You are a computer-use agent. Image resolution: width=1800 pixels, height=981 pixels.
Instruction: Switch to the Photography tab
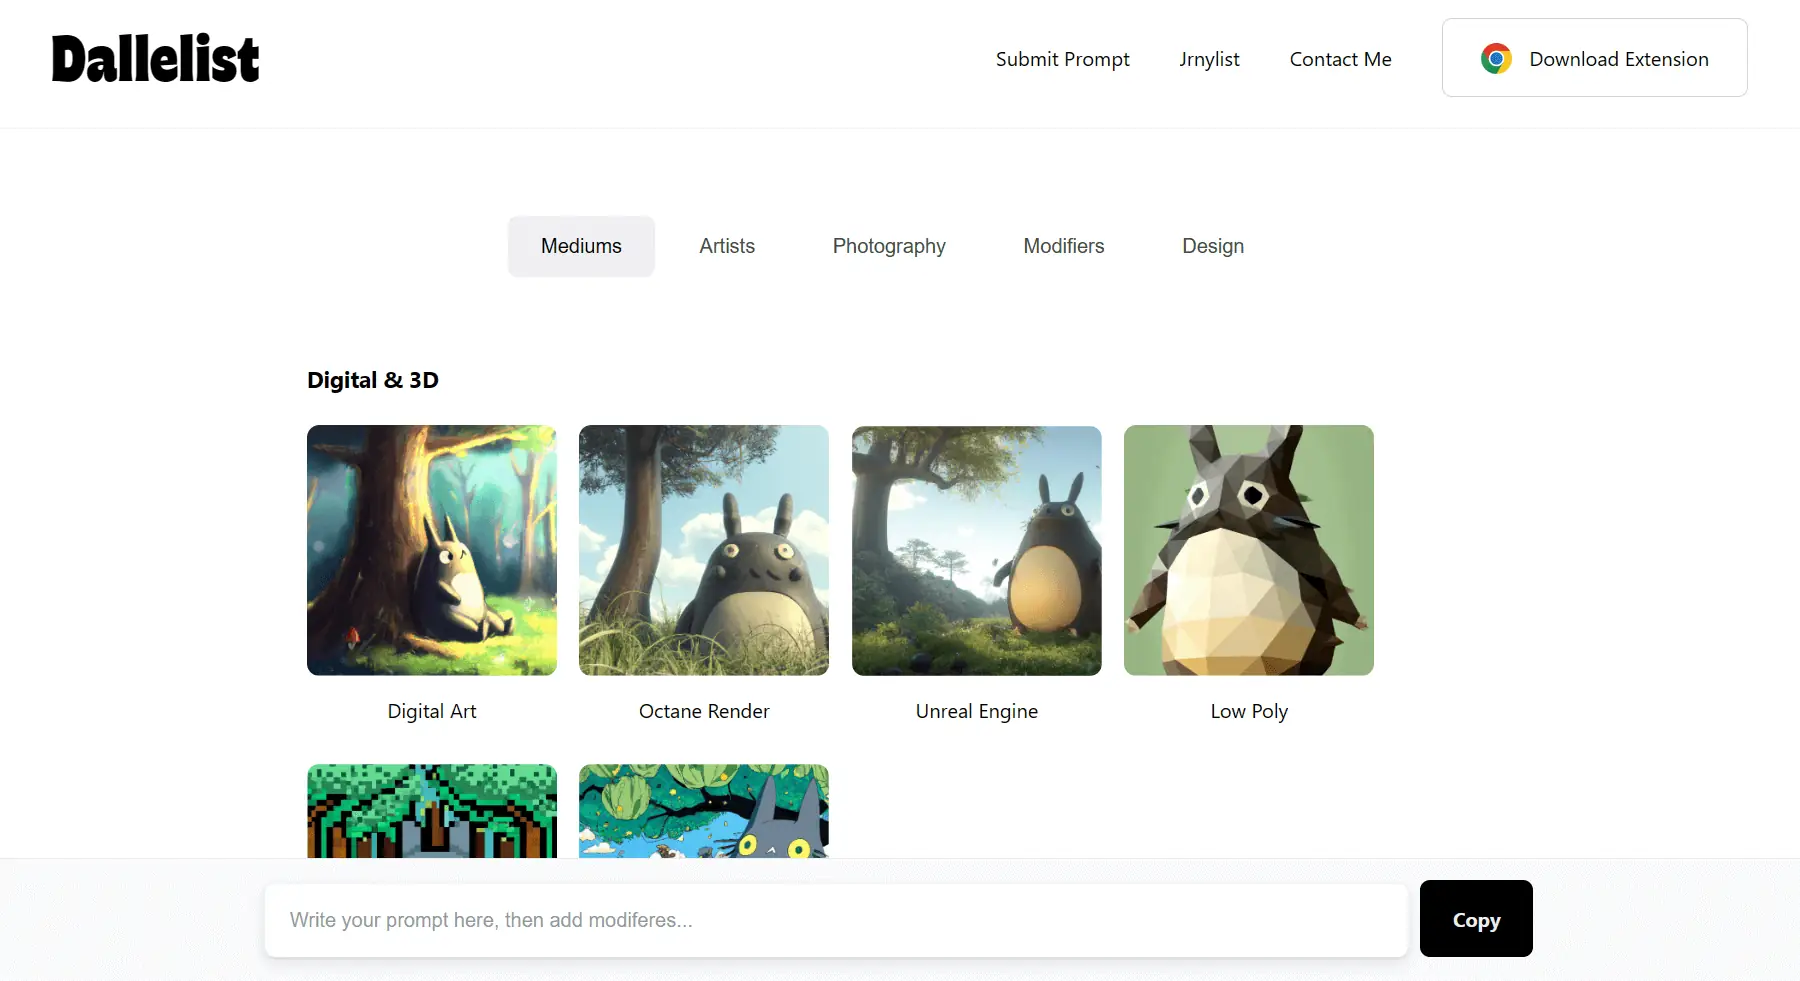click(889, 246)
